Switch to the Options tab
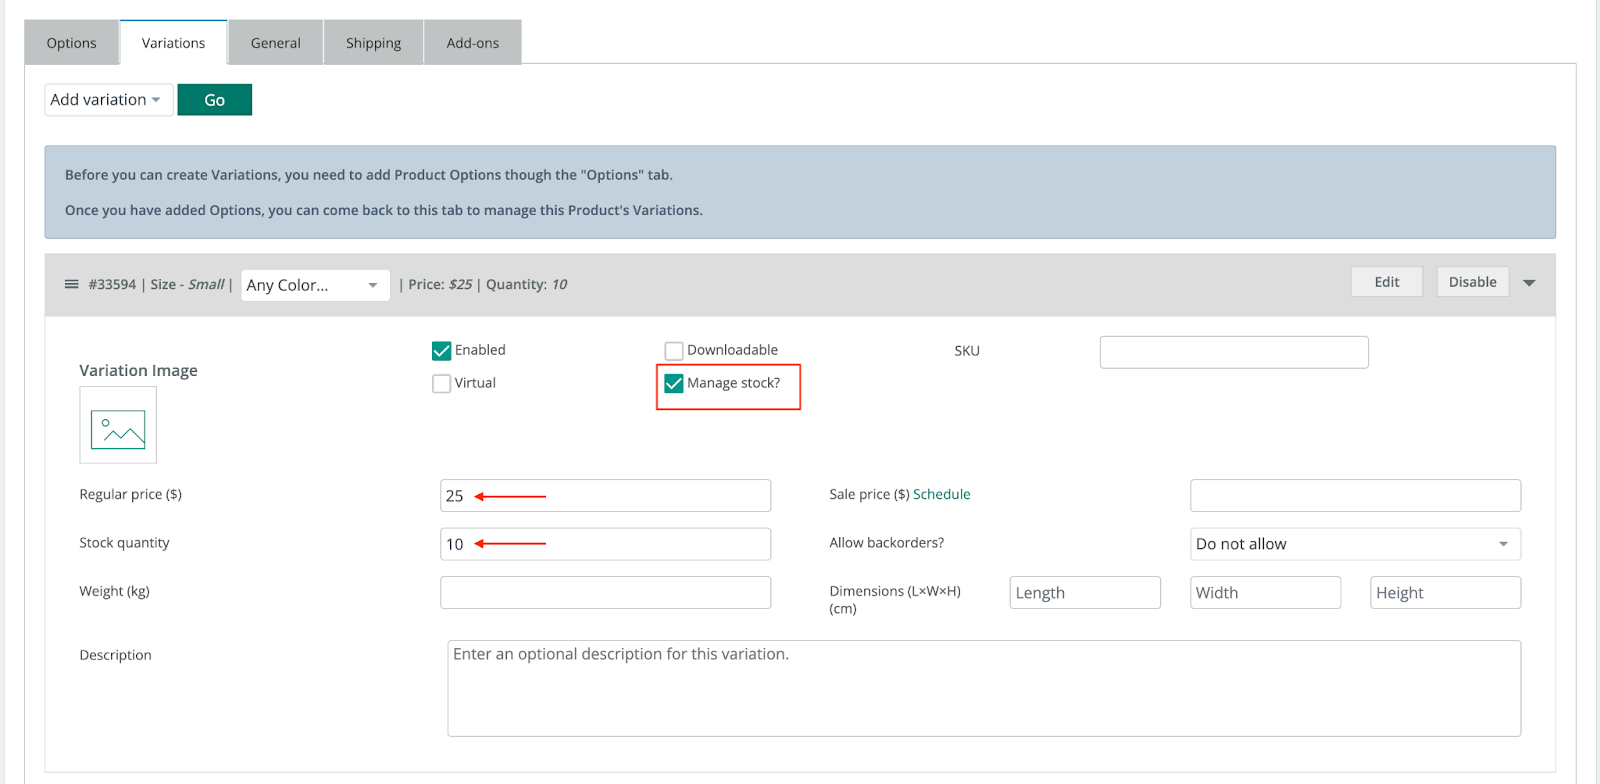The image size is (1600, 784). tap(72, 43)
